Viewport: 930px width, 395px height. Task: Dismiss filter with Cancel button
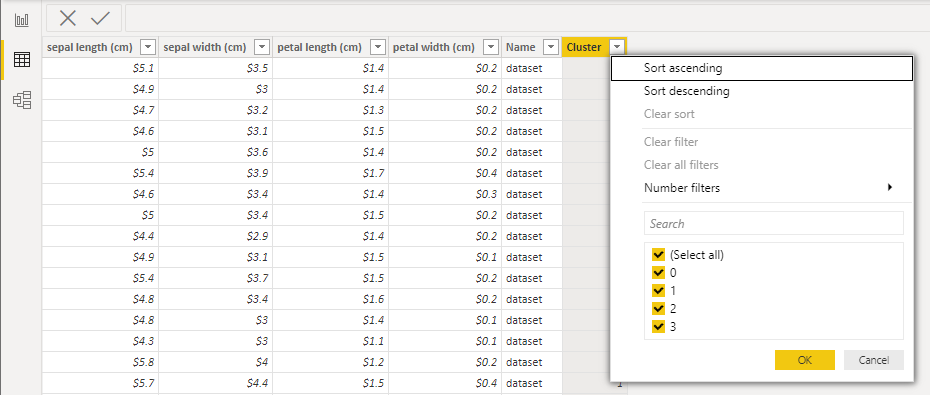874,360
